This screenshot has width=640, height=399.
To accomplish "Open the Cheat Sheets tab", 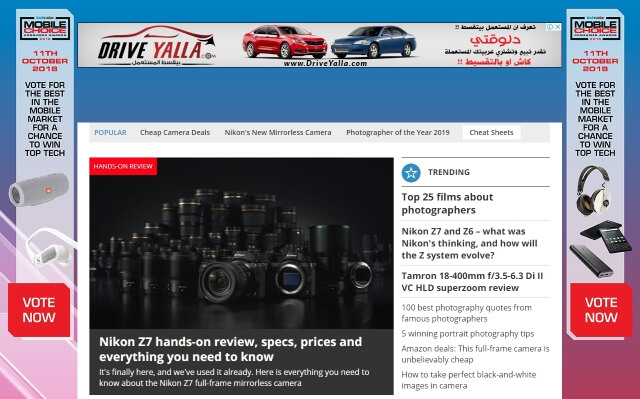I will point(491,133).
